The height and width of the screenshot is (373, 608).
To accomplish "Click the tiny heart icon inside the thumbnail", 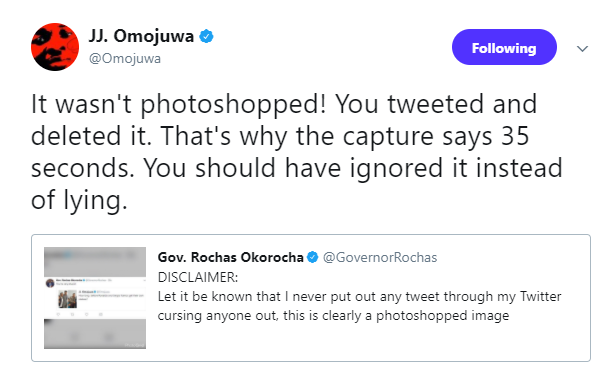I will point(86,314).
